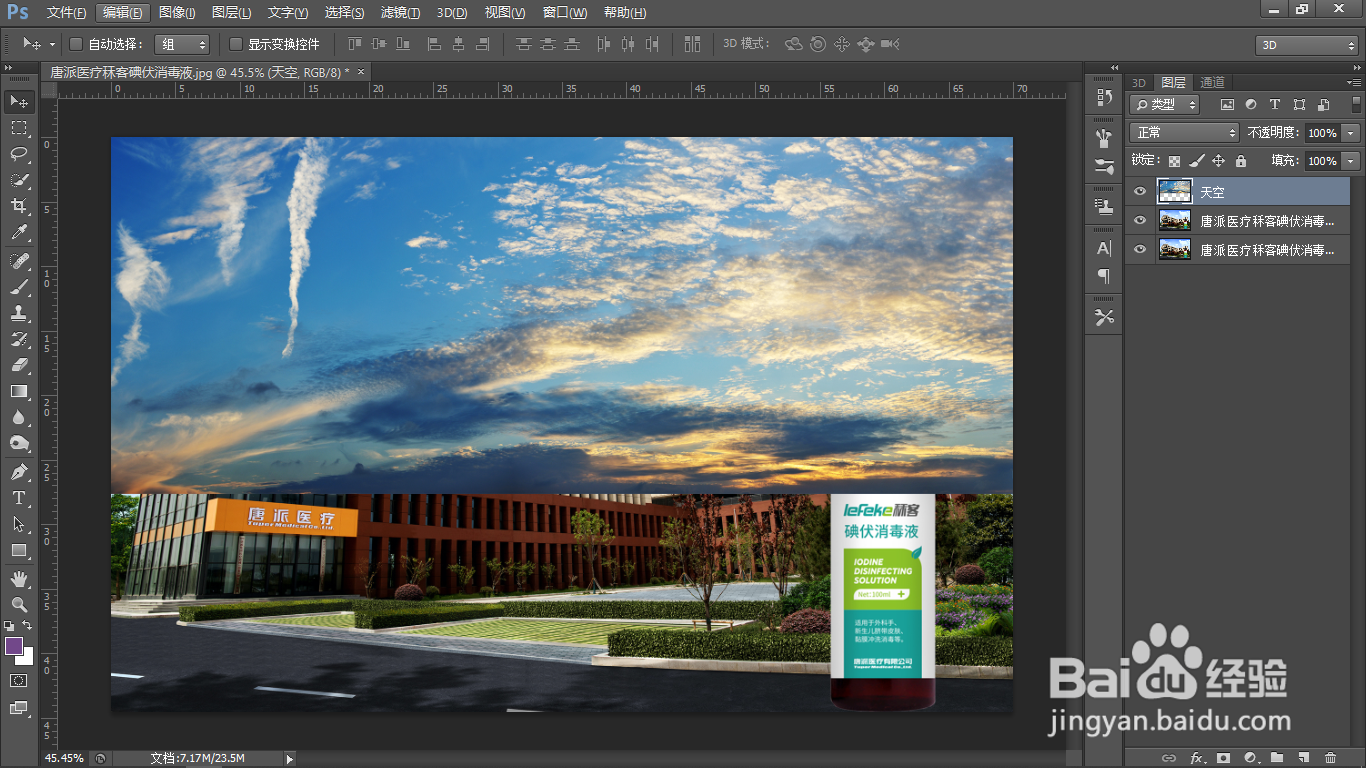Select the Pen tool
The width and height of the screenshot is (1366, 768).
(19, 472)
